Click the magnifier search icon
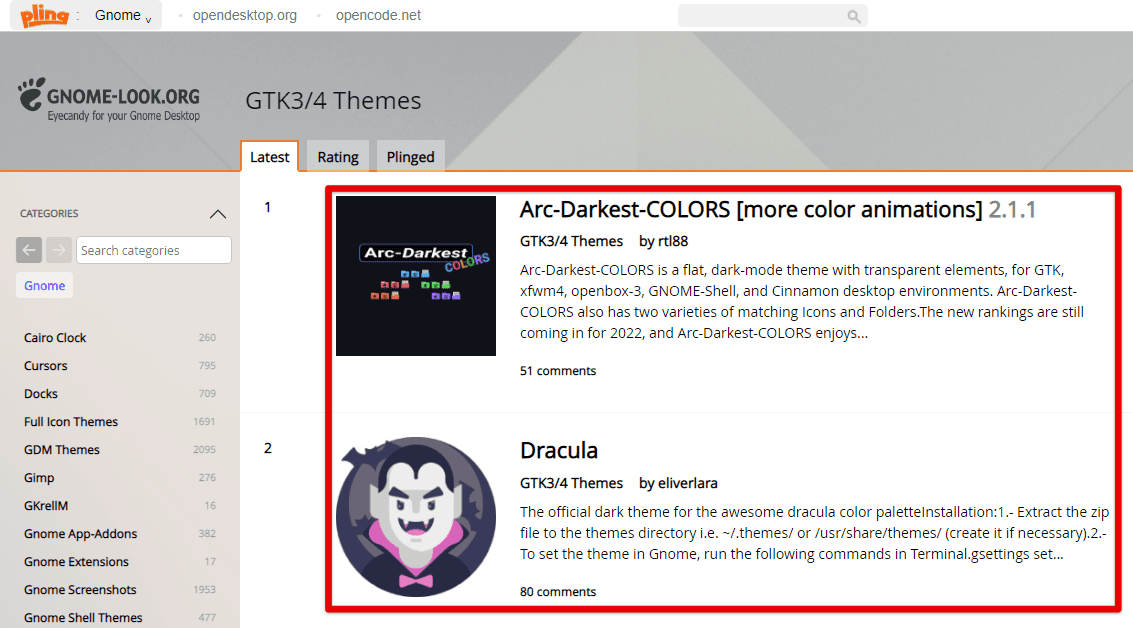1133x628 pixels. [853, 16]
